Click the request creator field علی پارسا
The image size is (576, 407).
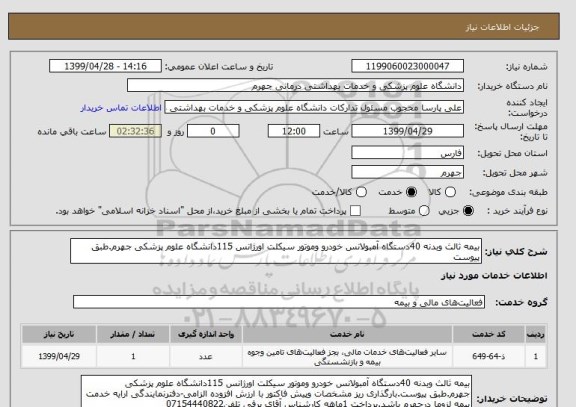314,108
